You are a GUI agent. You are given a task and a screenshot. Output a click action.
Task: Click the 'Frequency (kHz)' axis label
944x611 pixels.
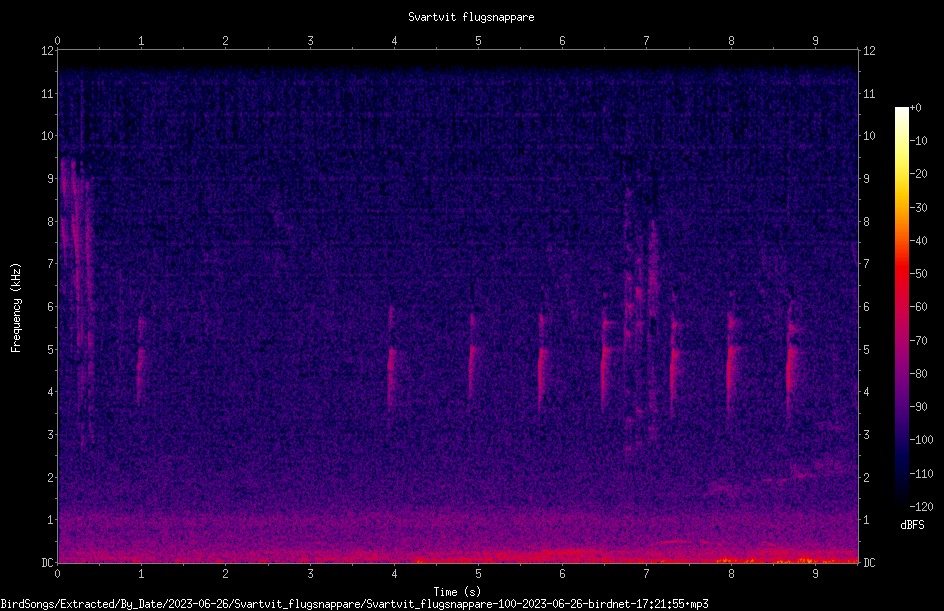point(16,307)
